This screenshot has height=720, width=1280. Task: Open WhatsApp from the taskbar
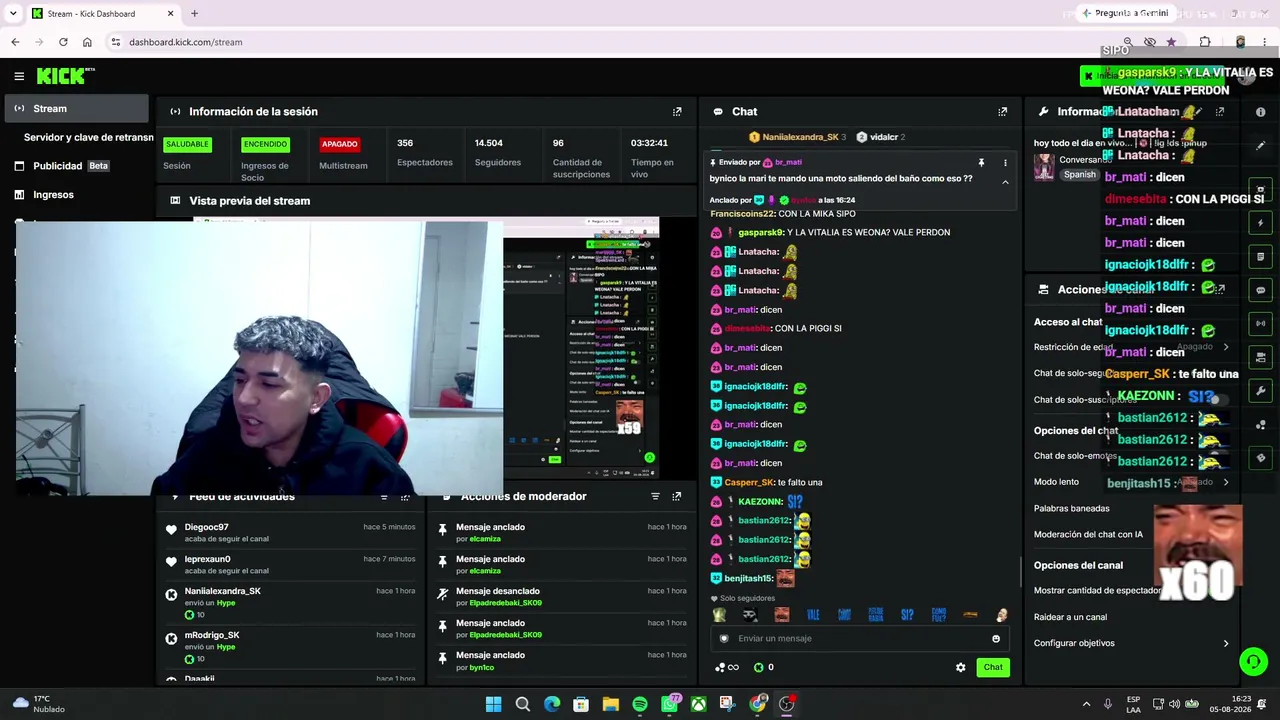click(x=669, y=704)
